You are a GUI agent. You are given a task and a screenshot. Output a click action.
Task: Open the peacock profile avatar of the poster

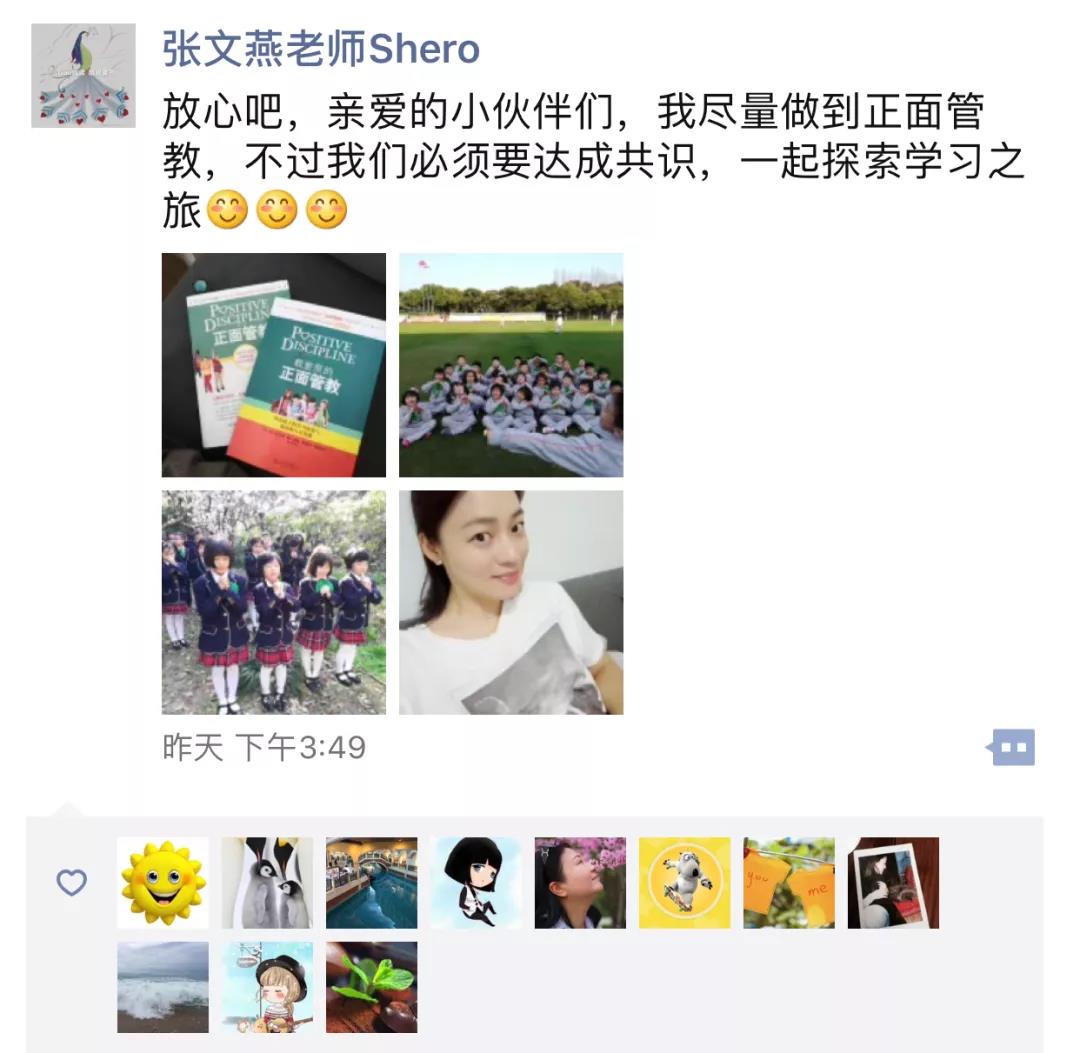(x=83, y=76)
